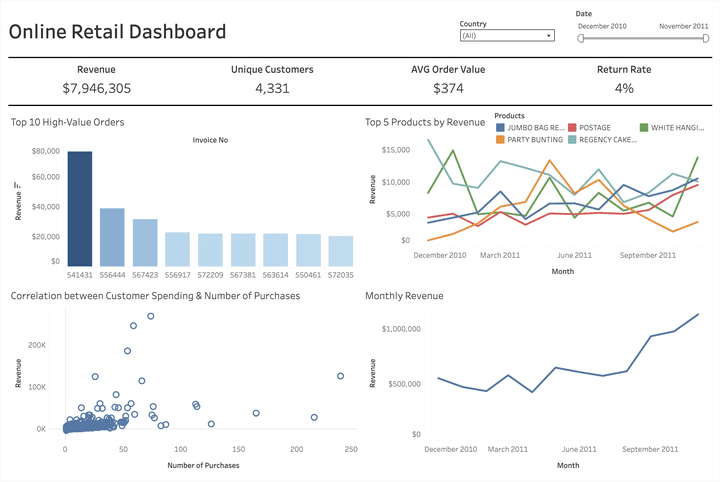The height and width of the screenshot is (482, 720).
Task: Click the Products legend heading
Action: pyautogui.click(x=509, y=116)
